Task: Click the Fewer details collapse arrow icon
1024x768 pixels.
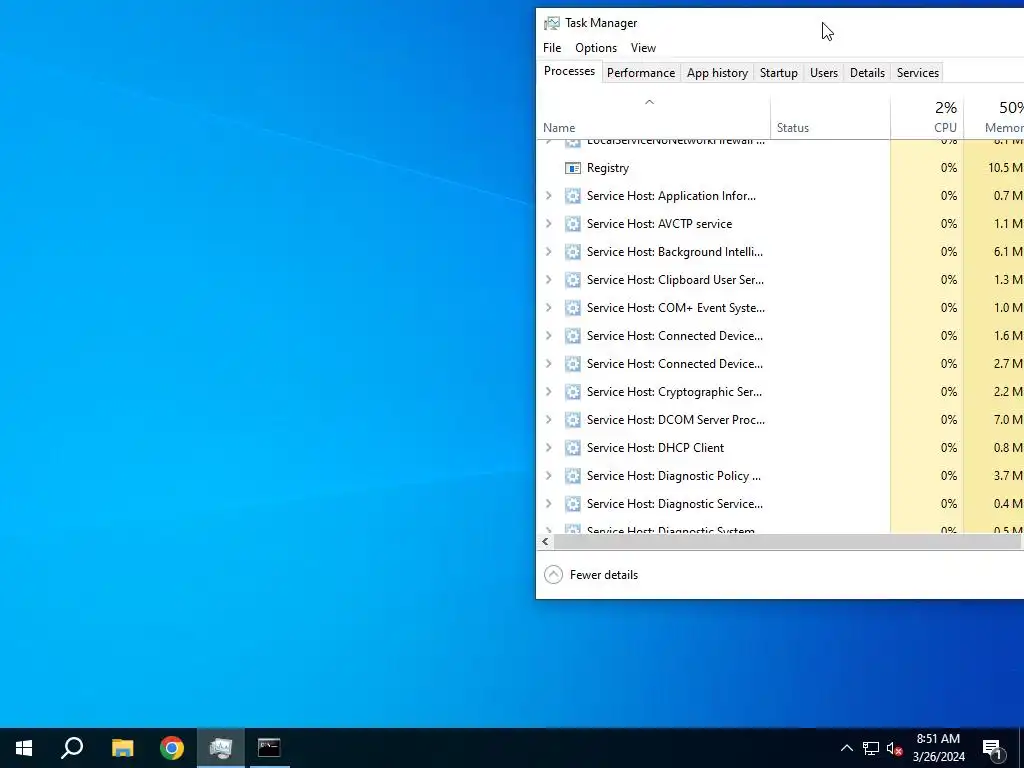Action: pyautogui.click(x=553, y=575)
